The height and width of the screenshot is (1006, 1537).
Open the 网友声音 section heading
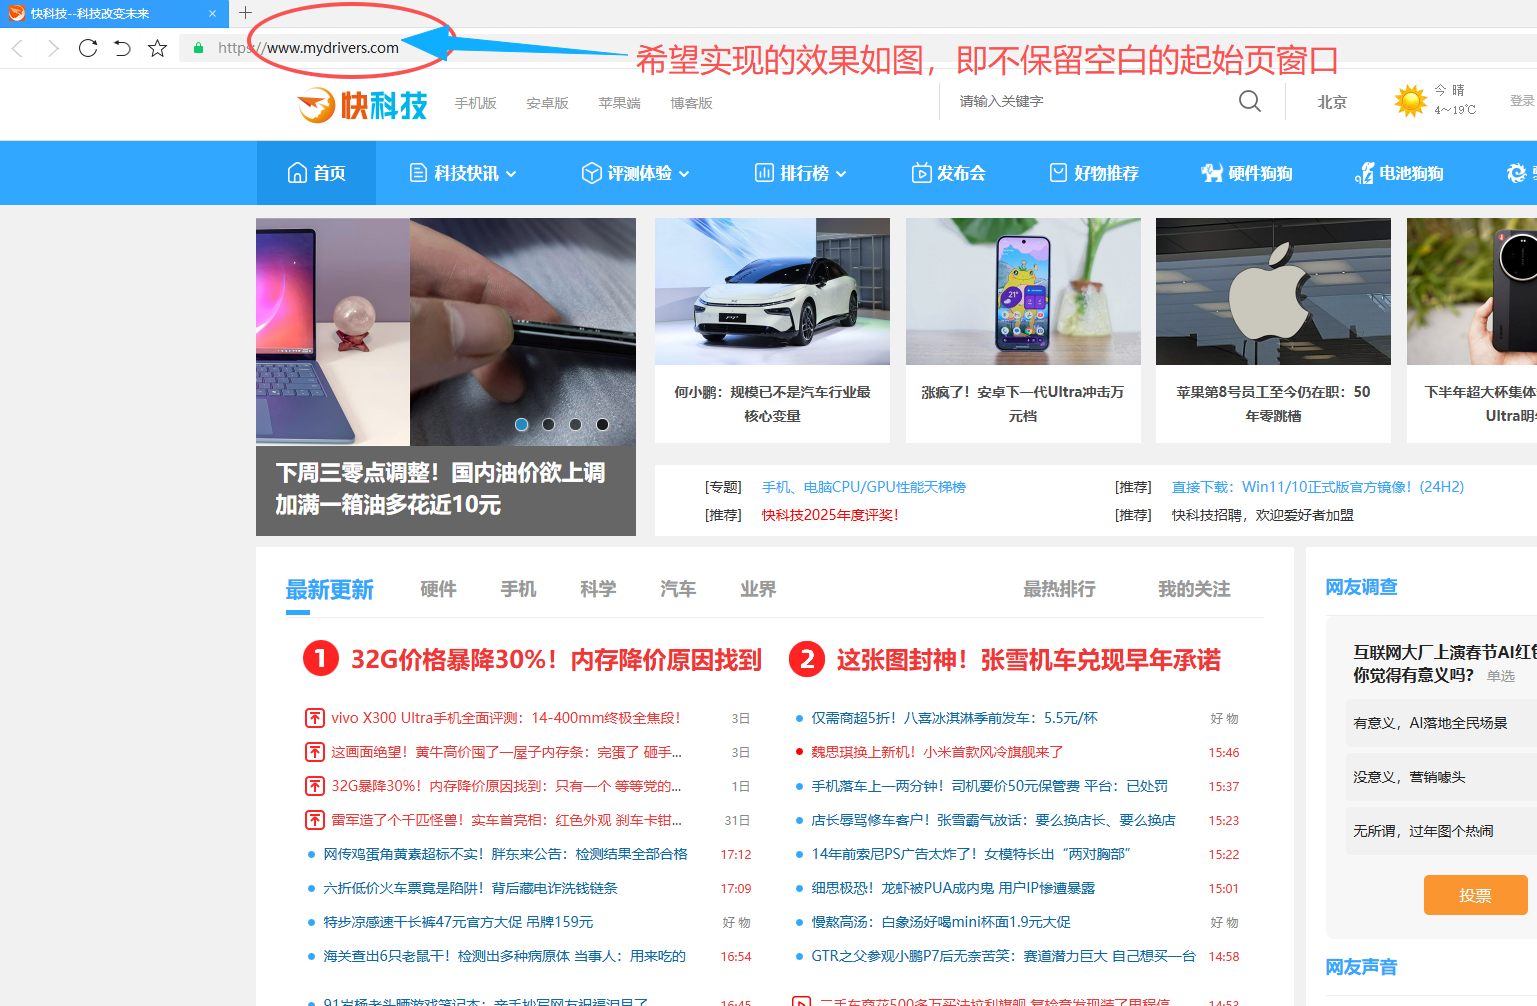tap(1361, 967)
